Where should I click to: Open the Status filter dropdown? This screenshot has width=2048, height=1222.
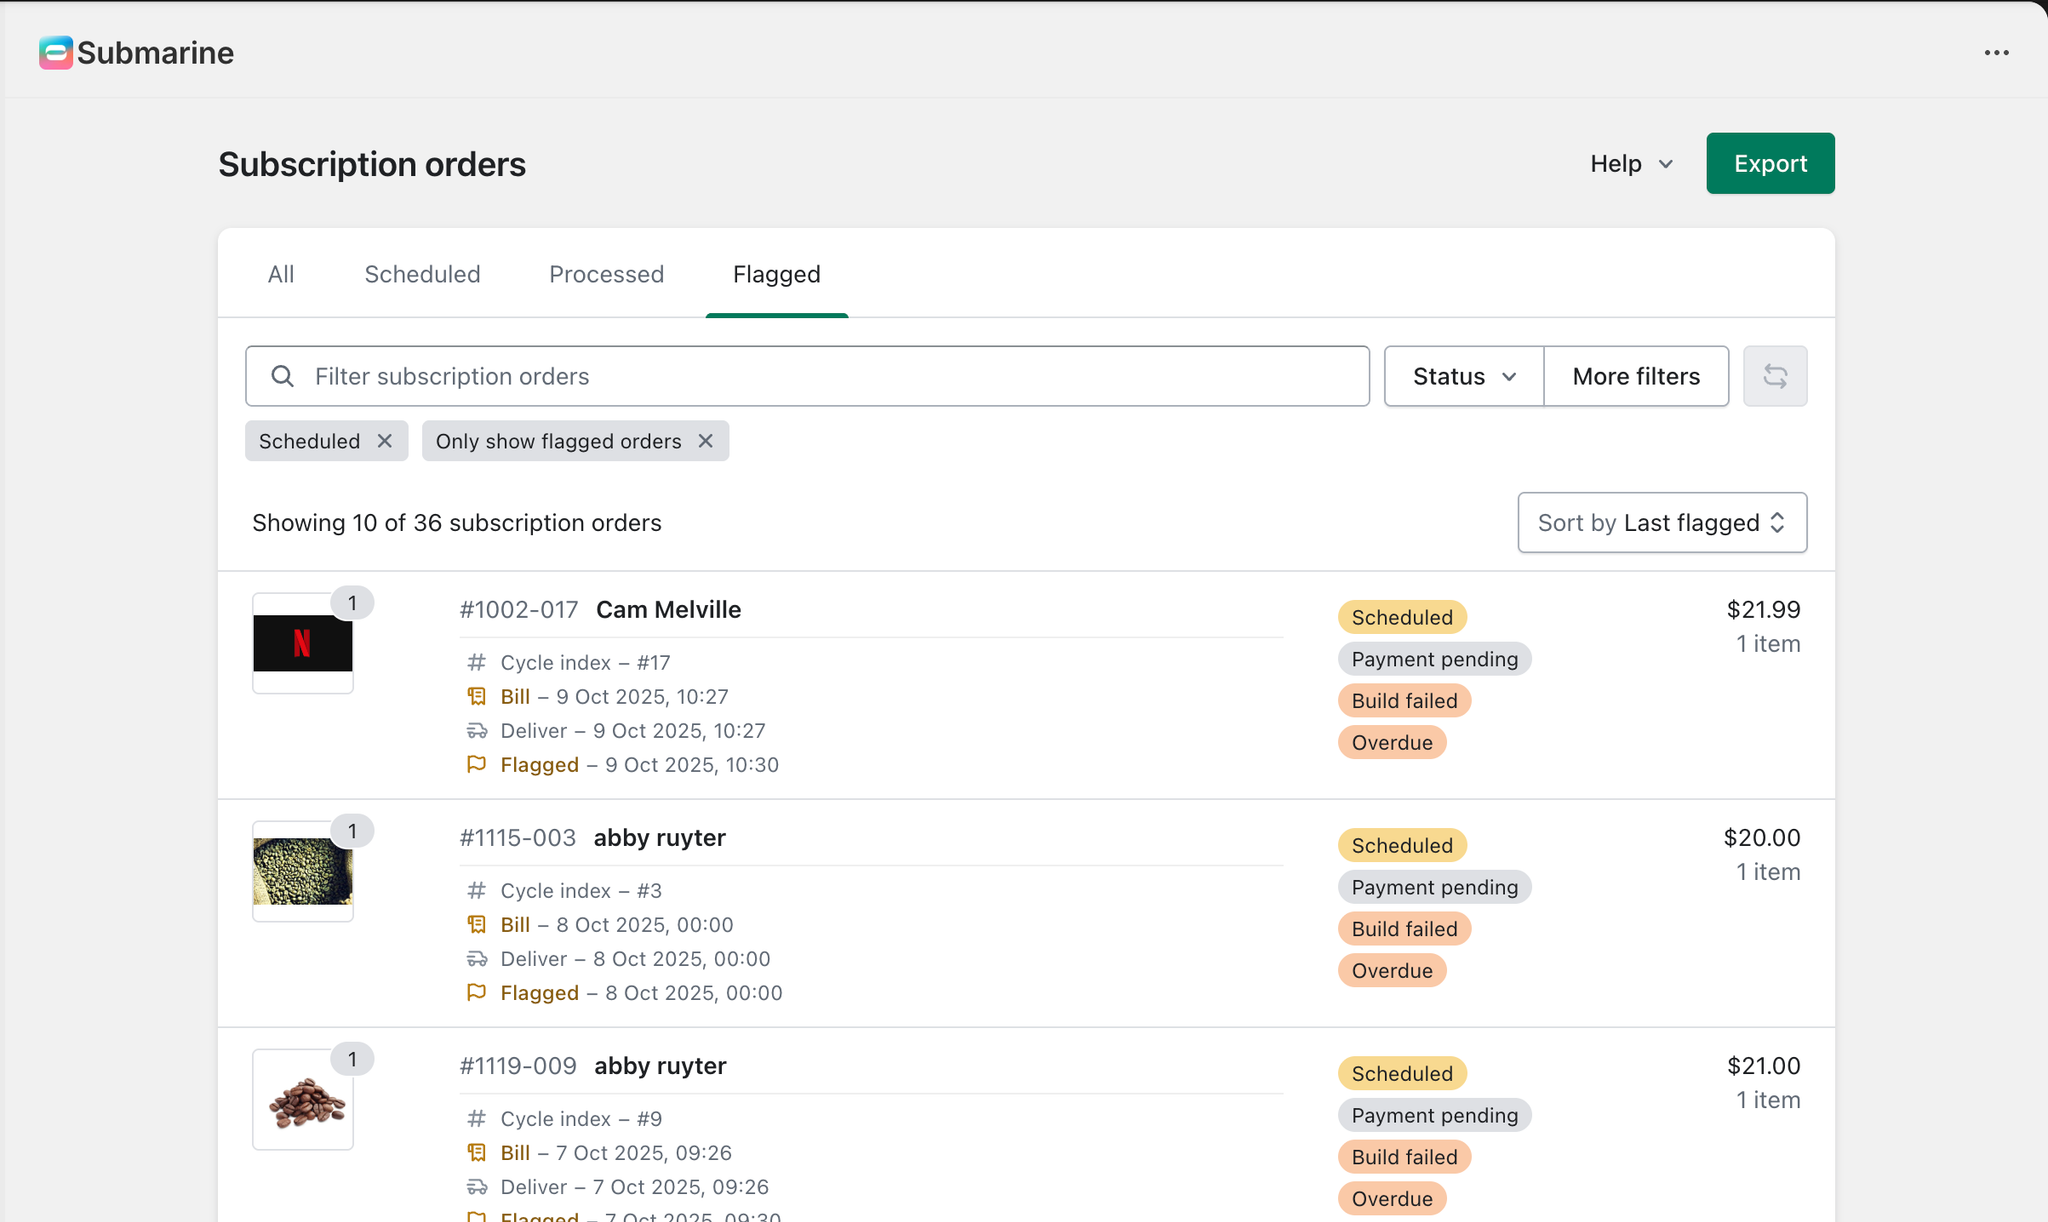coord(1463,376)
